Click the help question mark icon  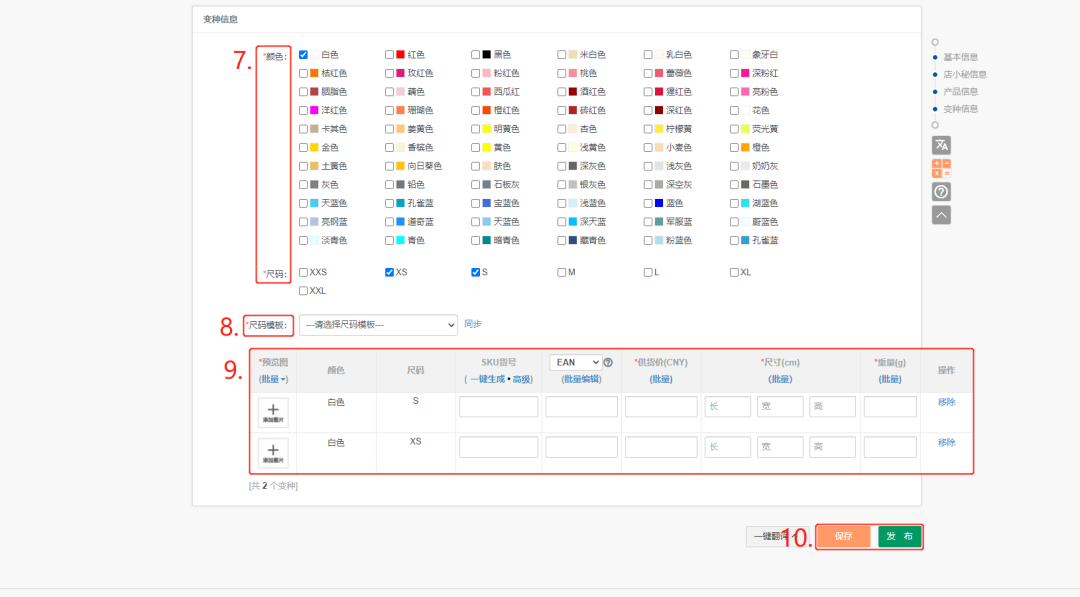[940, 190]
